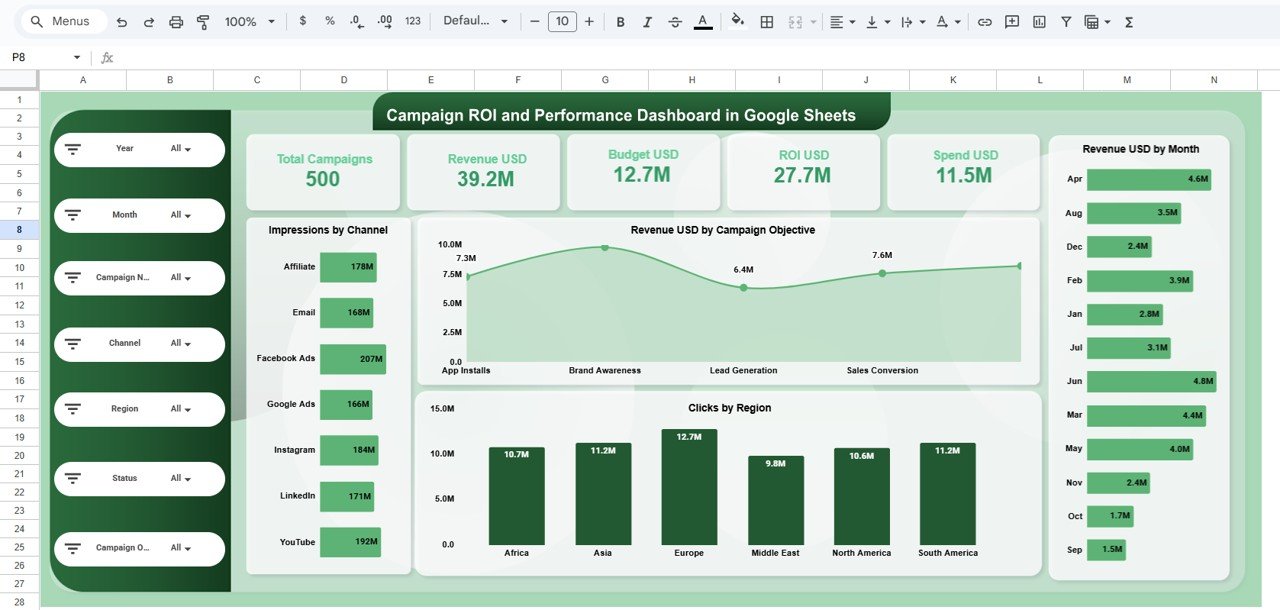Open the Menus search
Viewport: 1280px width, 610px height.
(x=62, y=20)
